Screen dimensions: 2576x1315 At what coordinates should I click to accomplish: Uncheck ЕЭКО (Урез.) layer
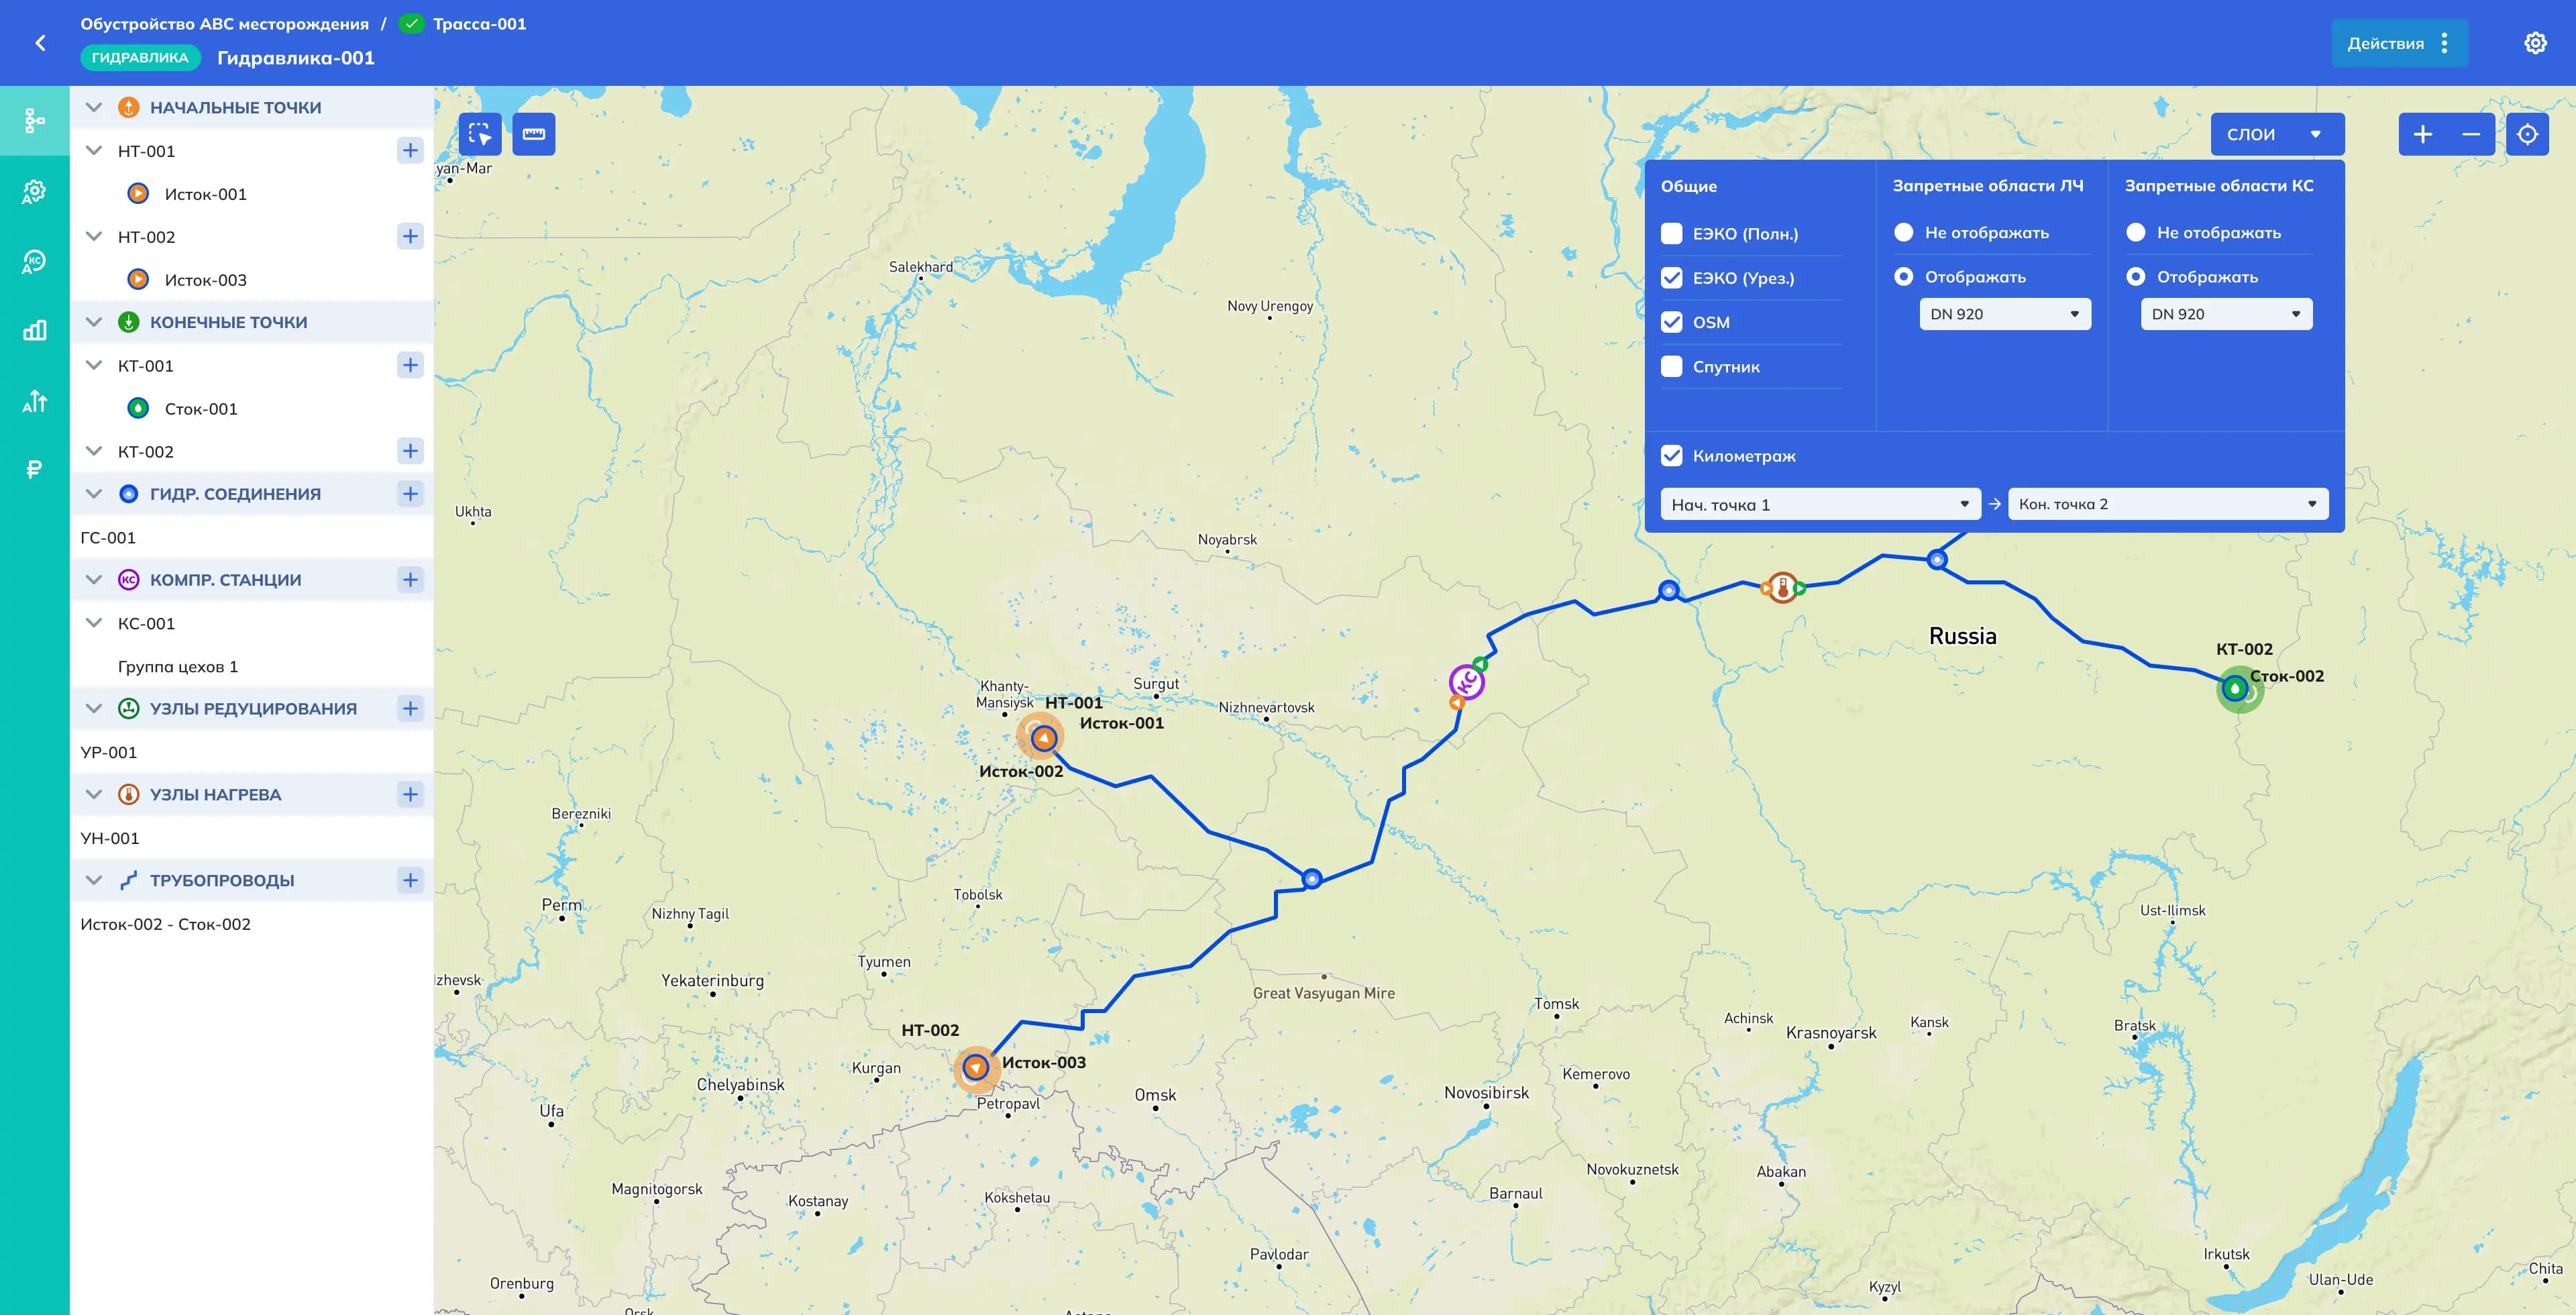(1672, 278)
